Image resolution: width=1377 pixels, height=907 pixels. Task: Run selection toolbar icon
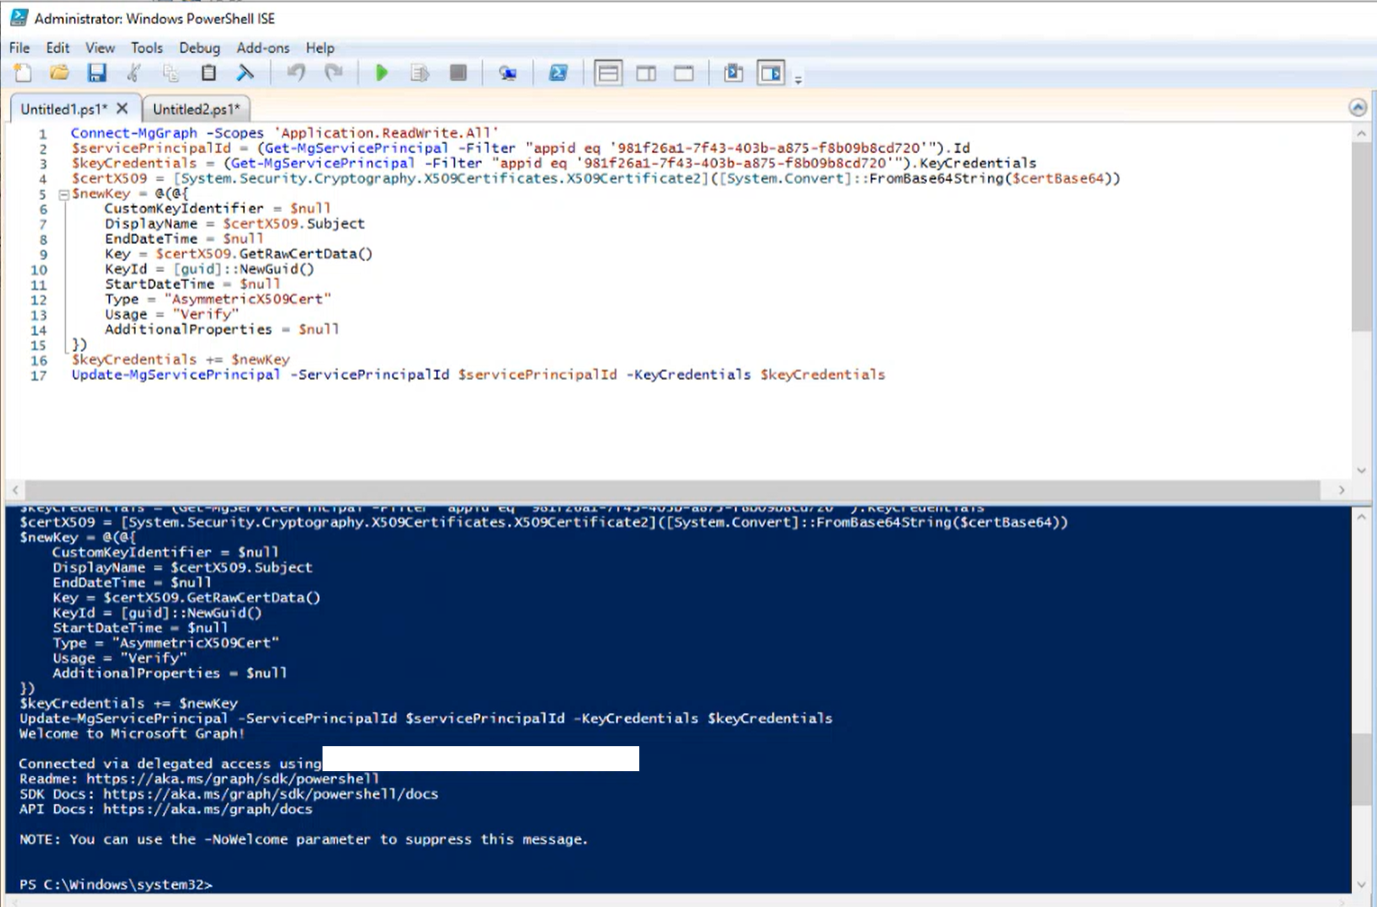[420, 73]
